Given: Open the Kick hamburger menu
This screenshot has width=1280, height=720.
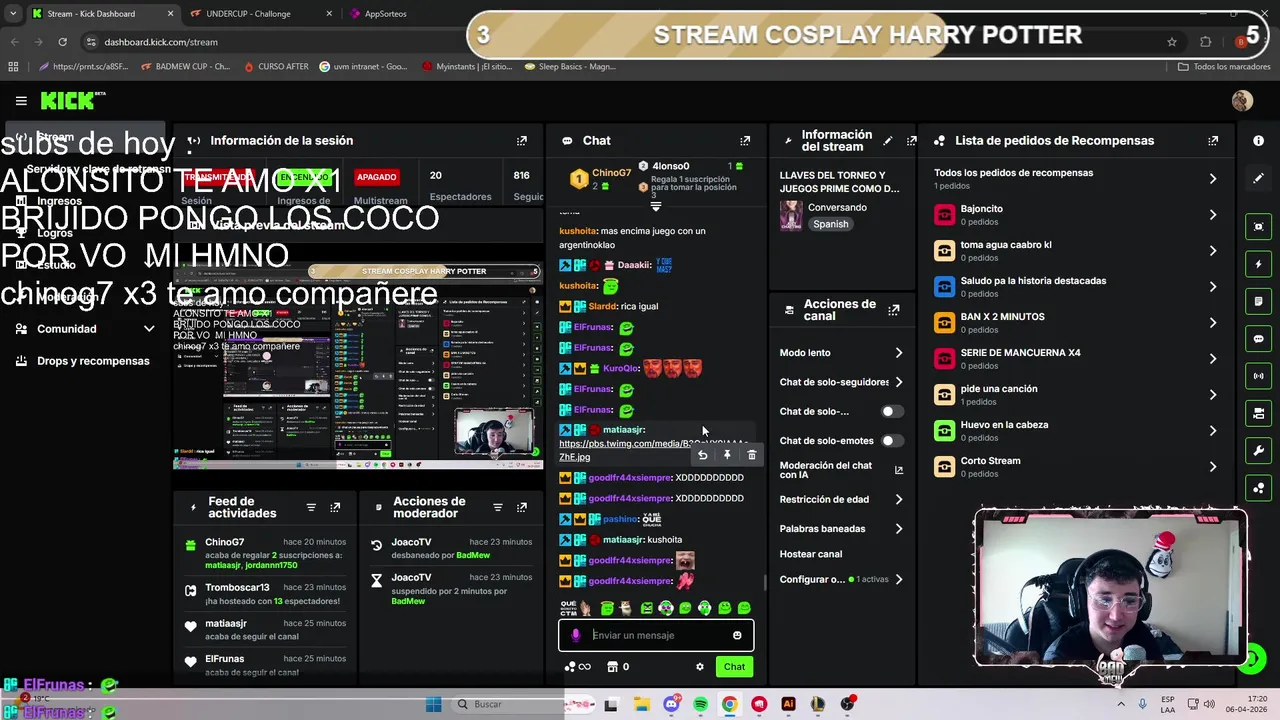Looking at the screenshot, I should pyautogui.click(x=21, y=101).
